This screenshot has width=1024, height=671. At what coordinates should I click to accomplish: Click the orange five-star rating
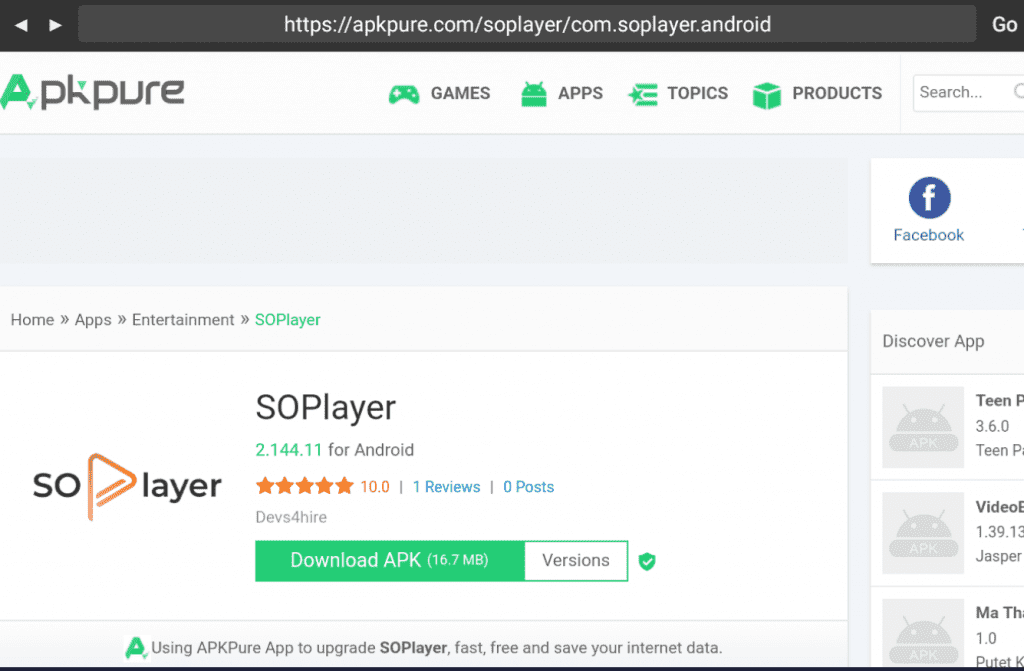[x=304, y=486]
